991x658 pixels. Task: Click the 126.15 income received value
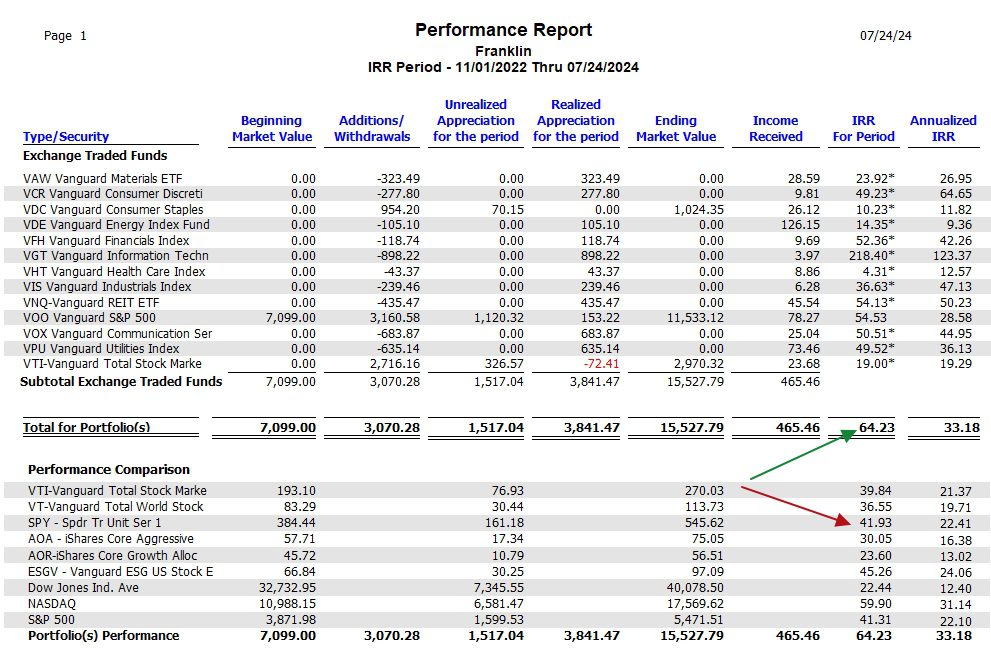coord(800,224)
